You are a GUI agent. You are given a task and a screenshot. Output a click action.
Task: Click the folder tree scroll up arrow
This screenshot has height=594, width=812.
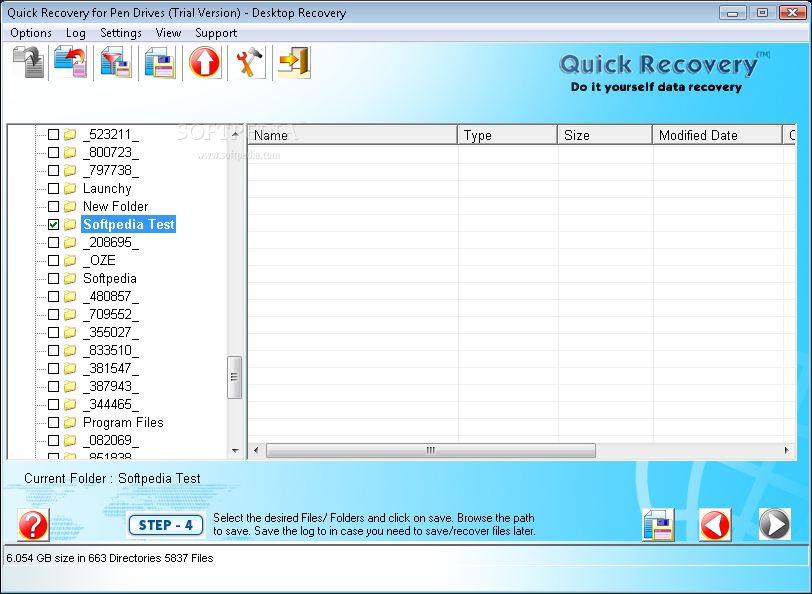(235, 134)
